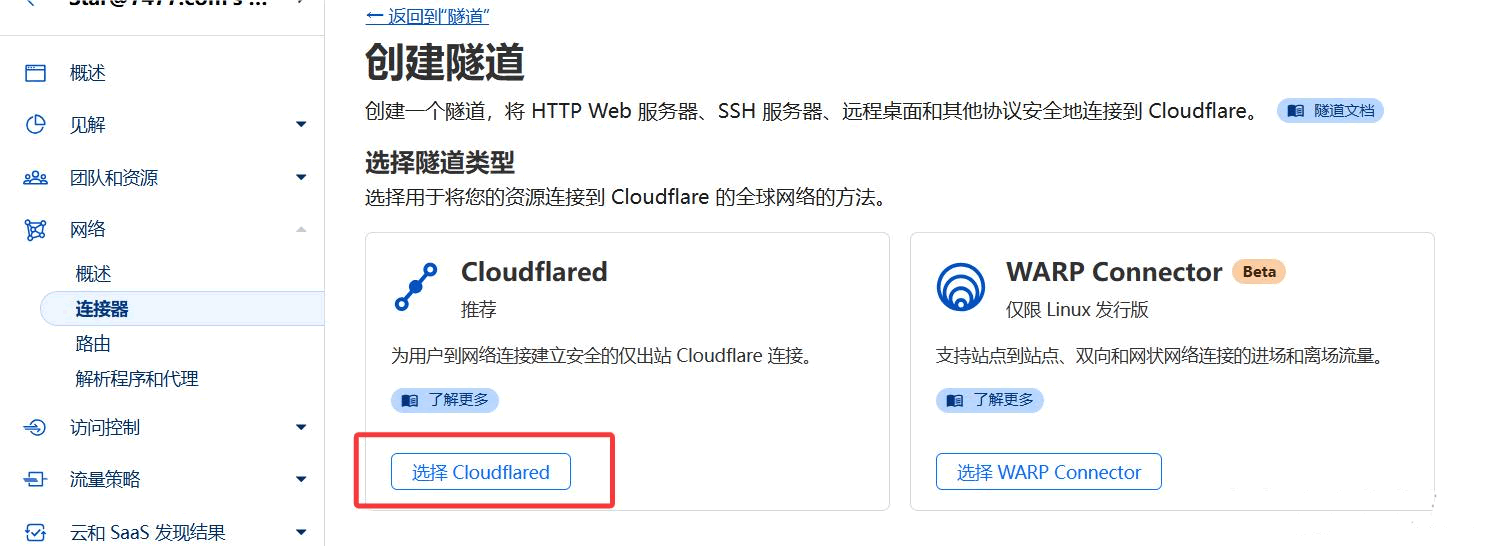Click the 访问控制 arrow icon
Screen dimensions: 1502x546
(35, 428)
